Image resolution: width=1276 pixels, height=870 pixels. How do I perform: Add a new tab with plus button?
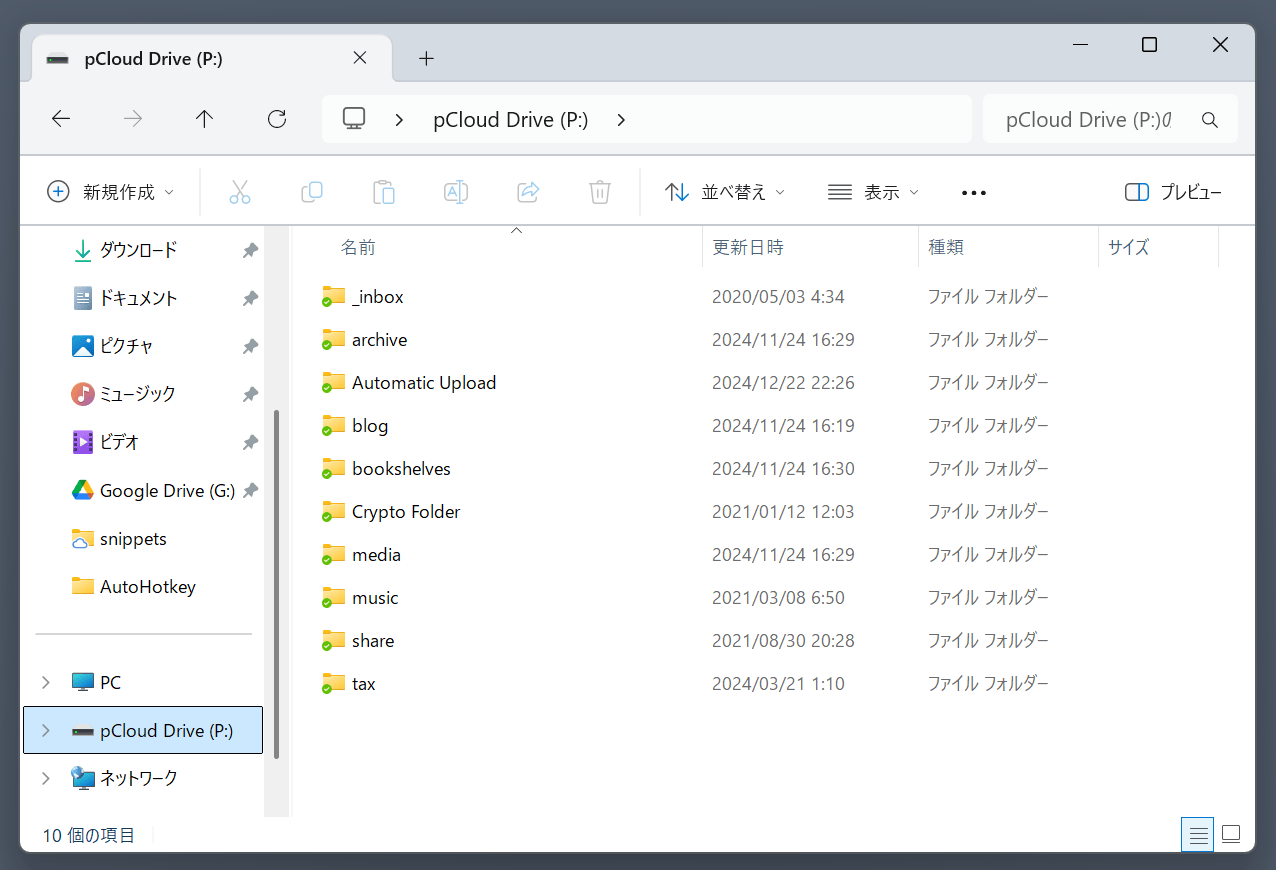point(426,59)
